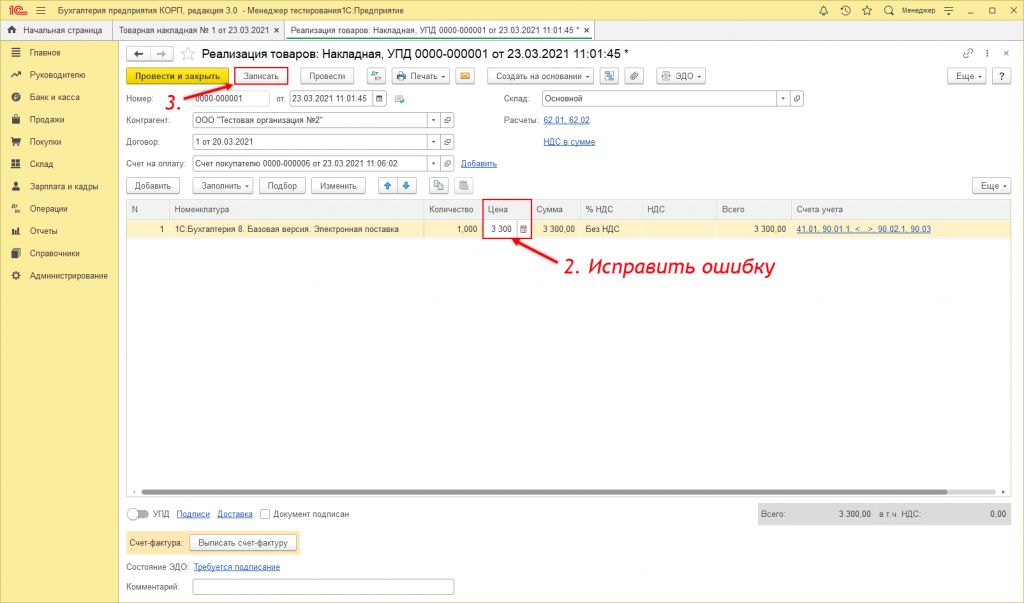Open table Еще menu
This screenshot has width=1024, height=603.
pos(991,186)
